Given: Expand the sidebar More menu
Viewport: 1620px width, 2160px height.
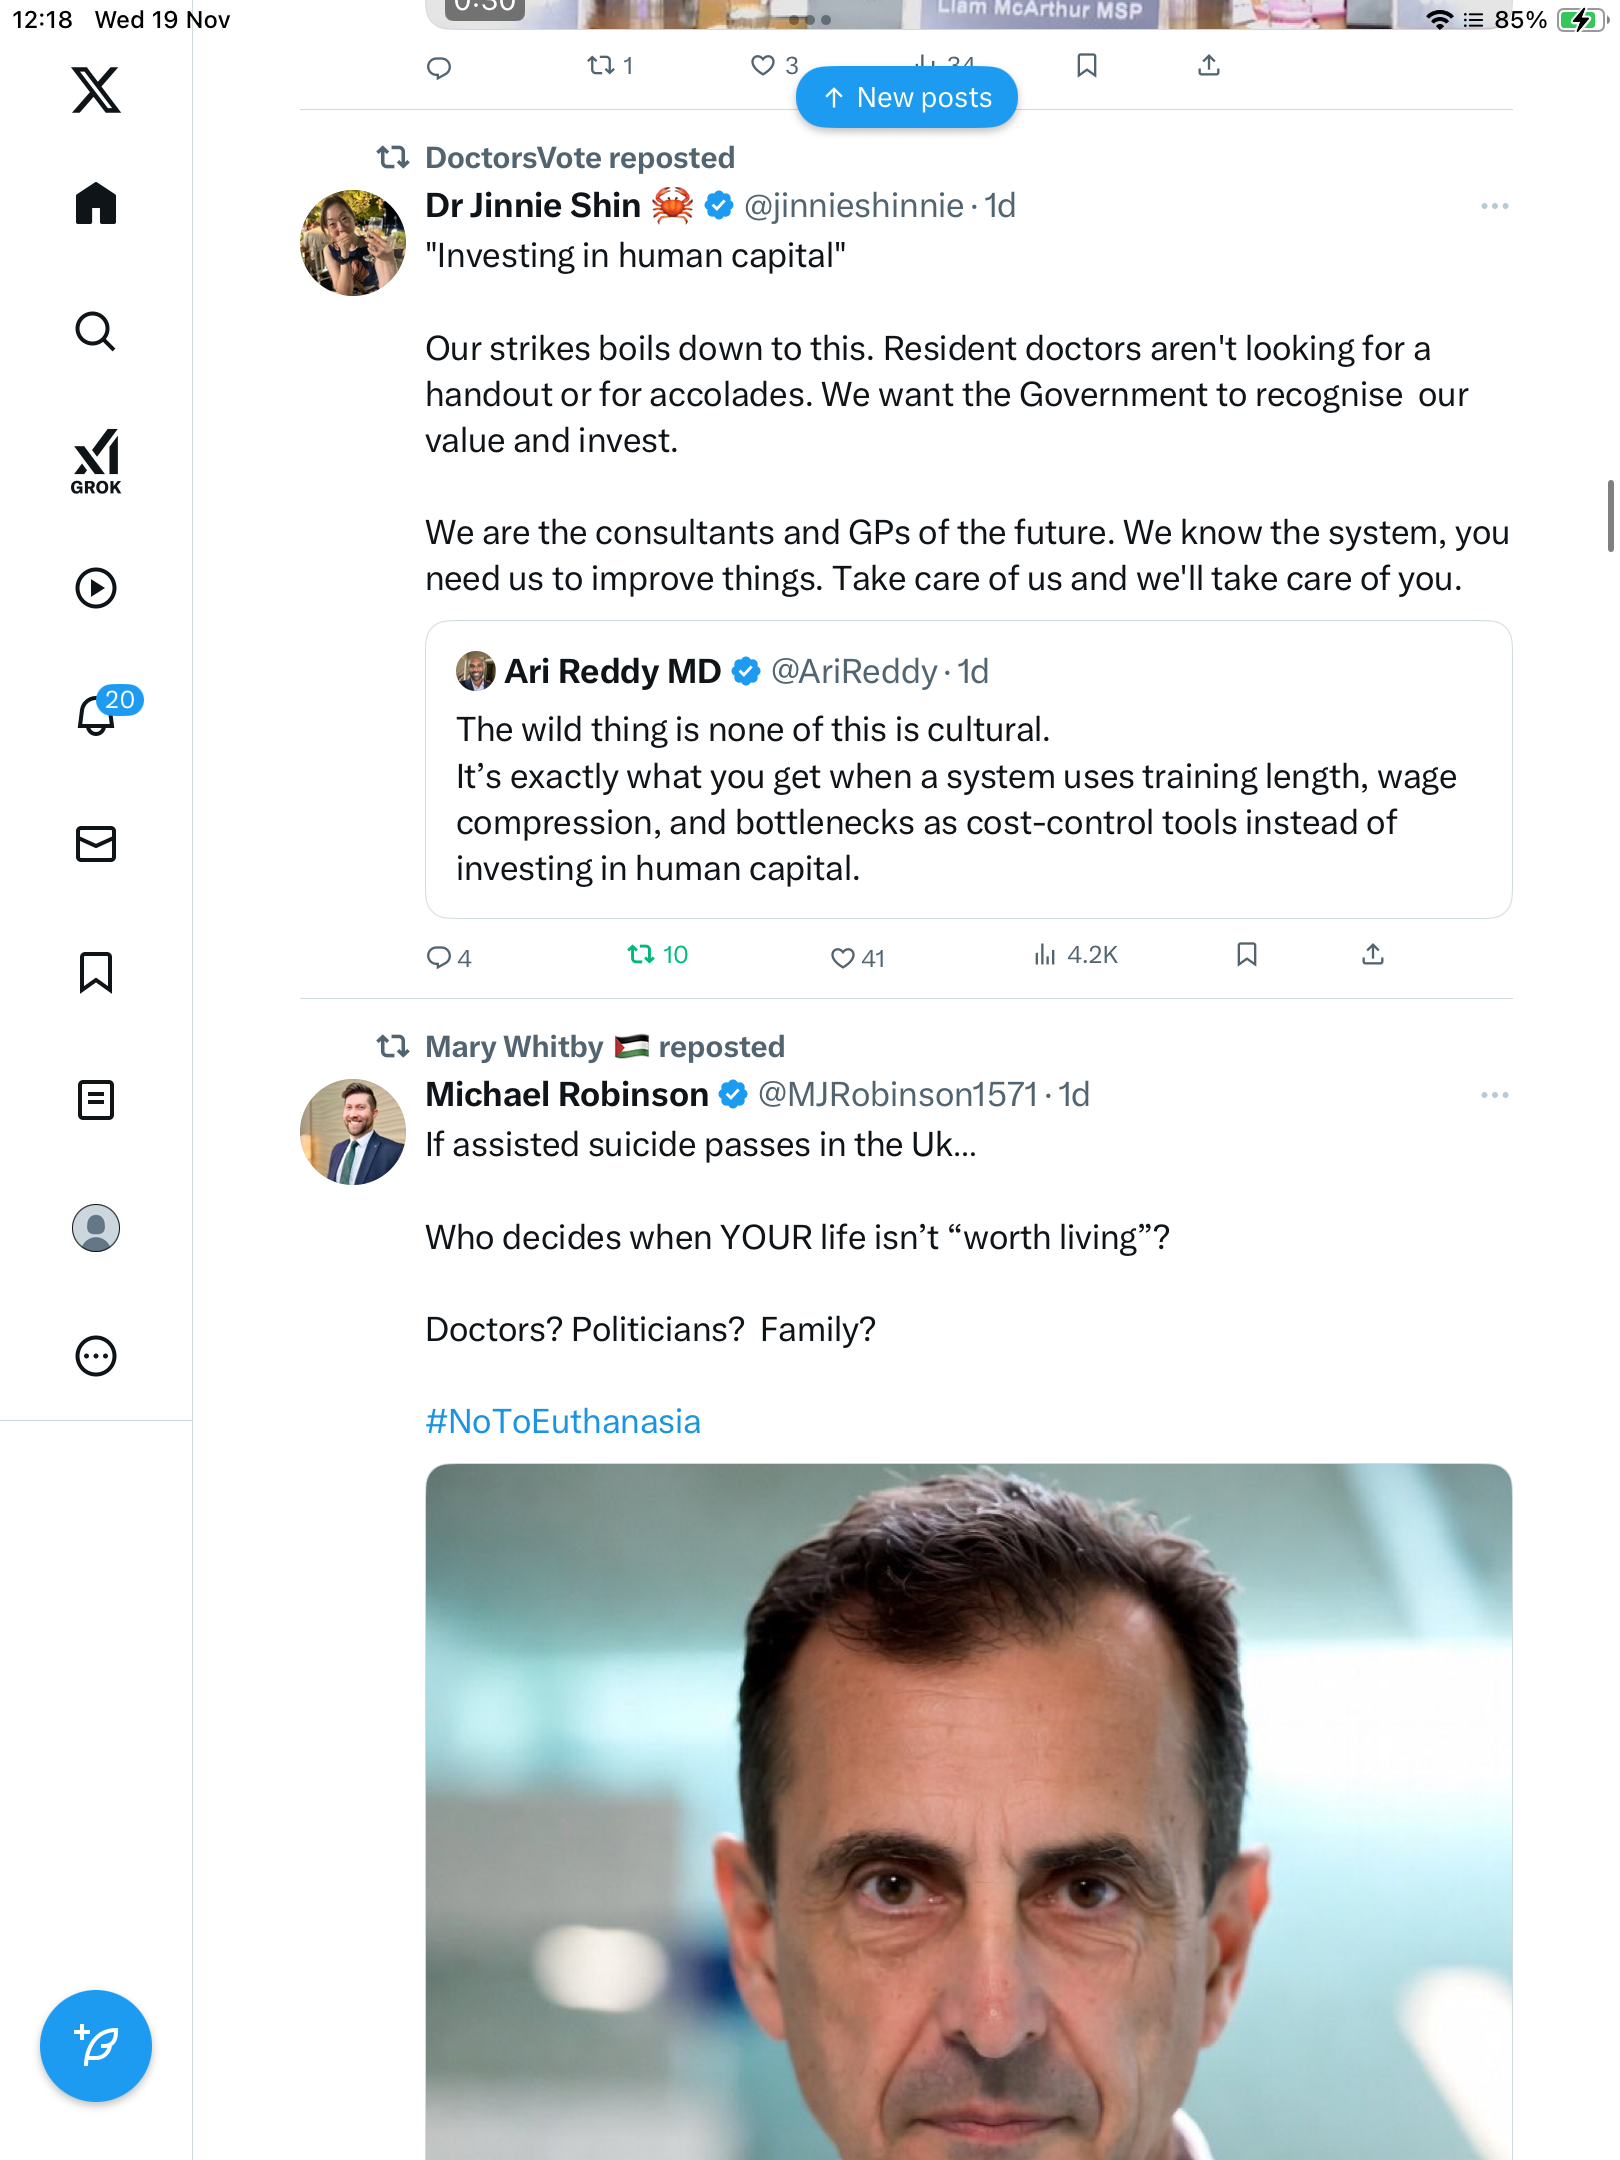Looking at the screenshot, I should point(96,1356).
